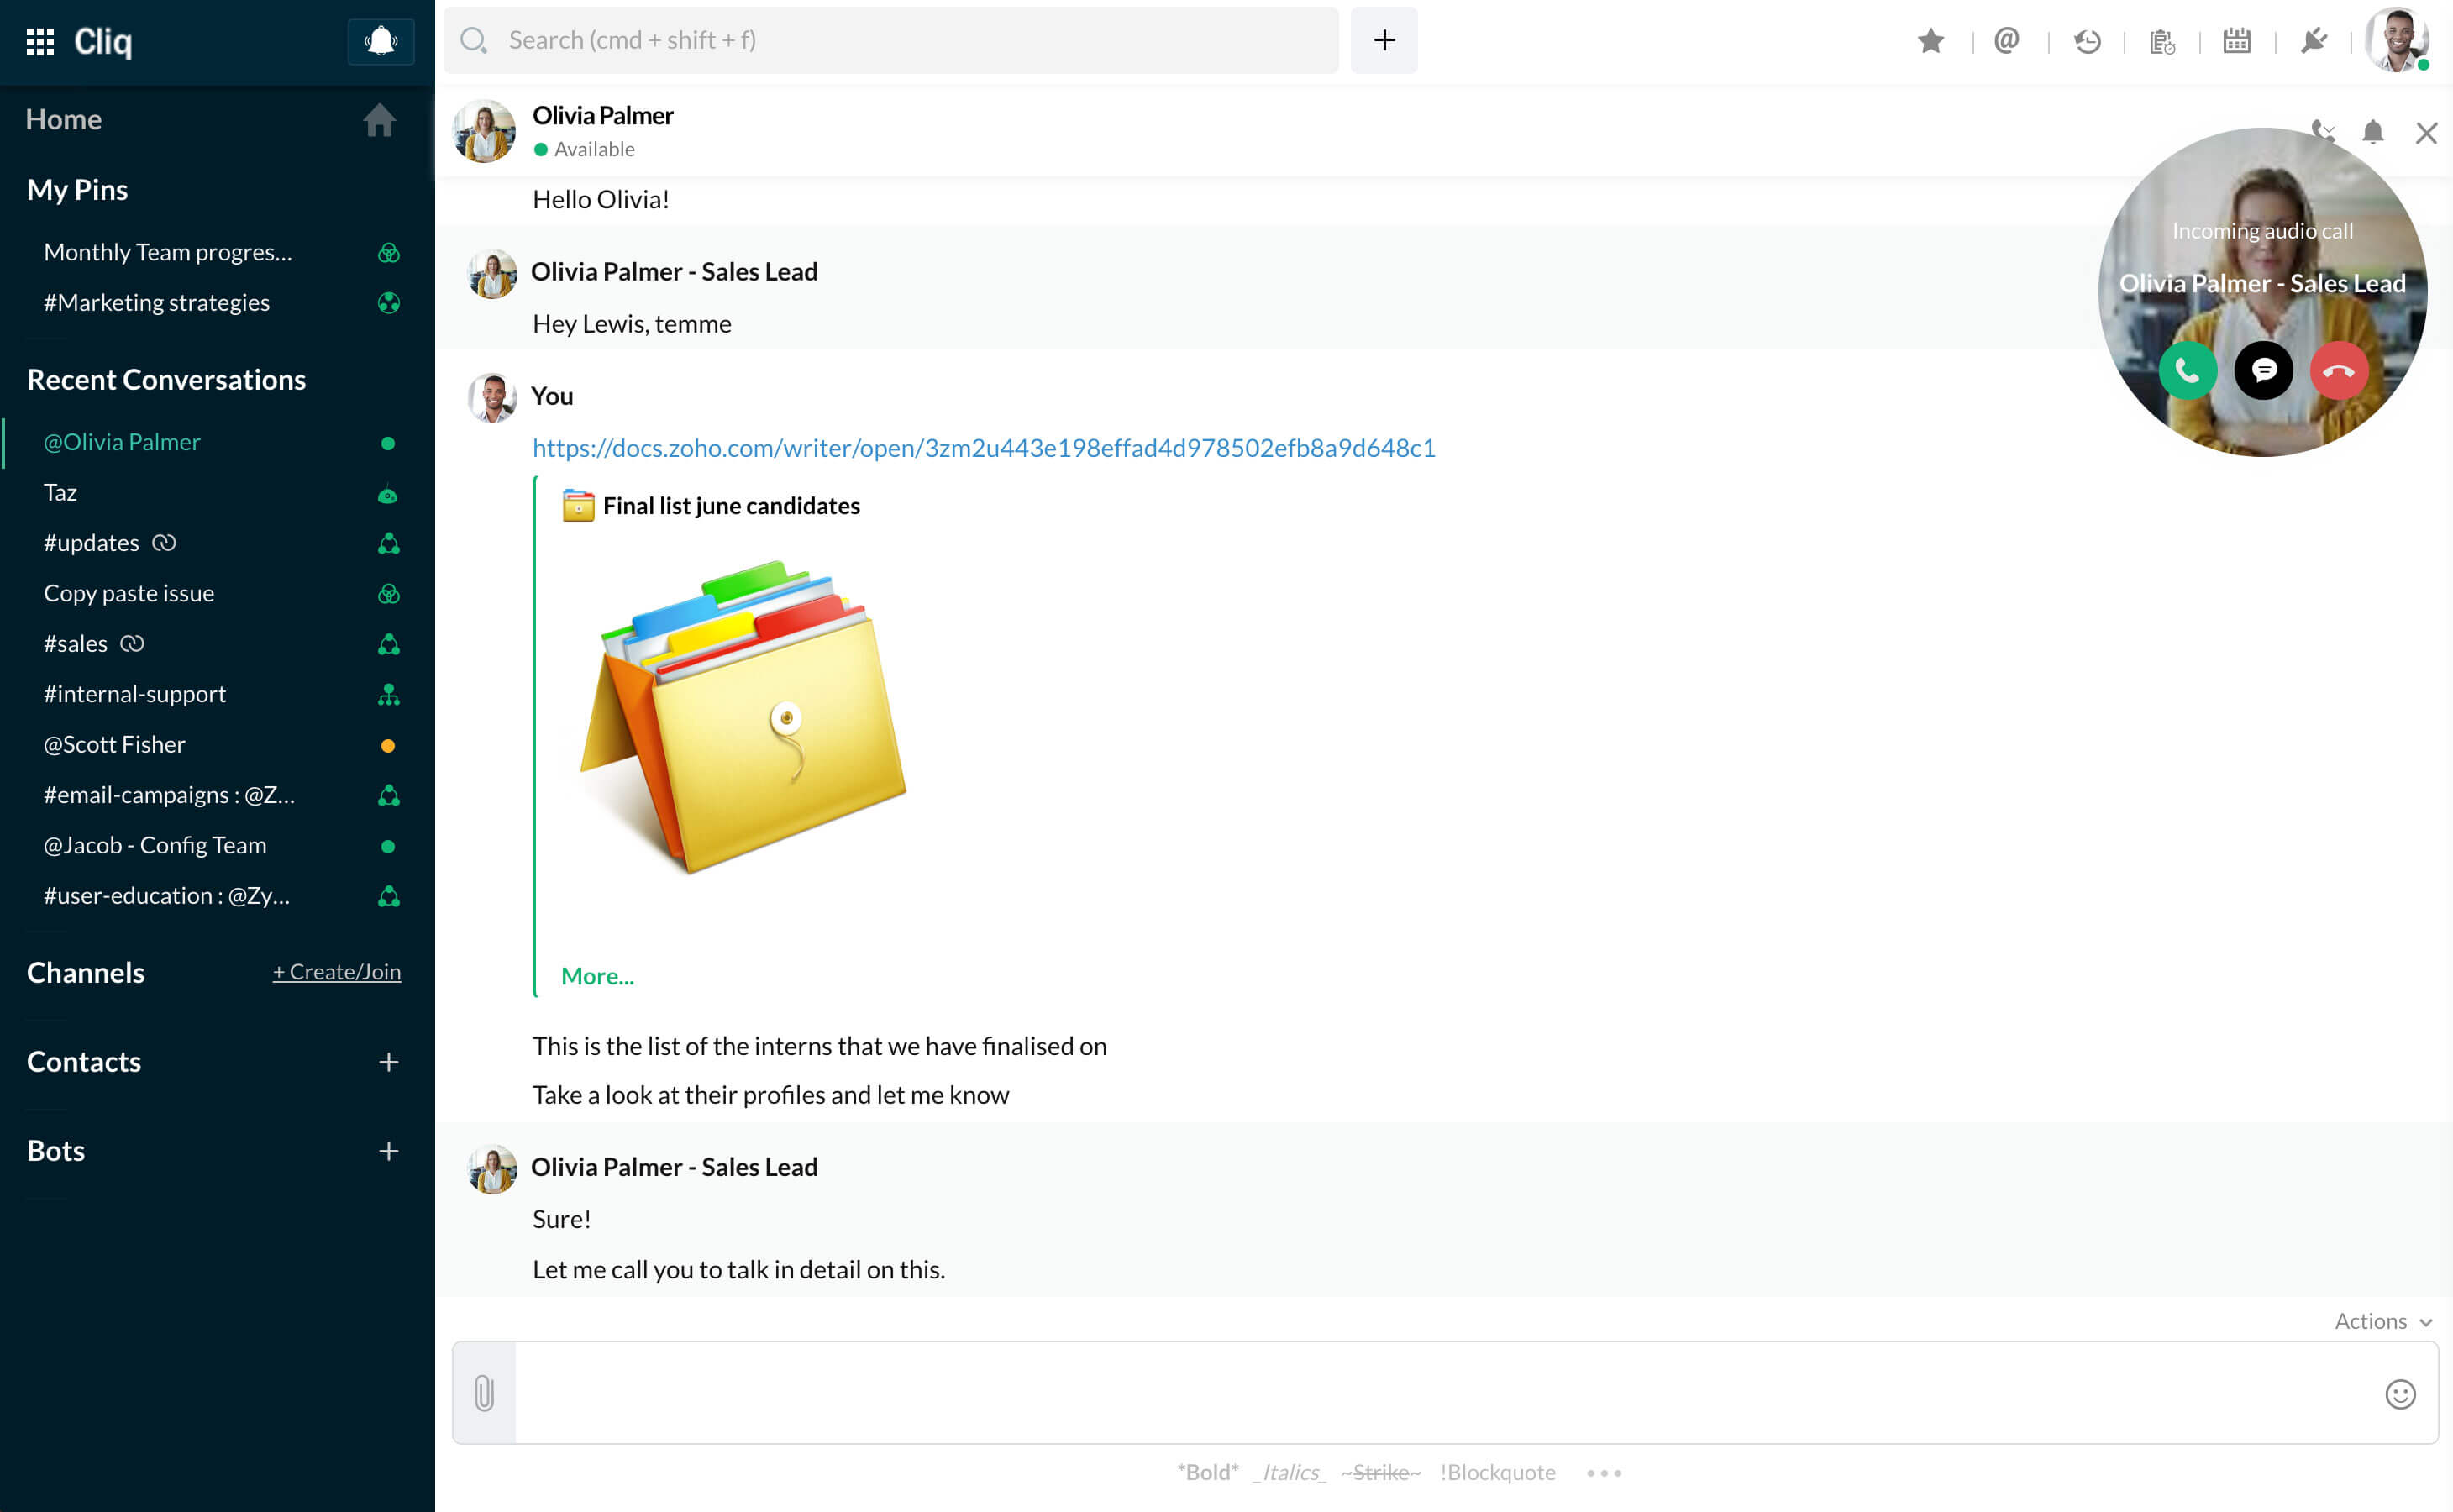Screen dimensions: 2453x1512
Task: Open the calendar icon in top bar
Action: point(2236,41)
